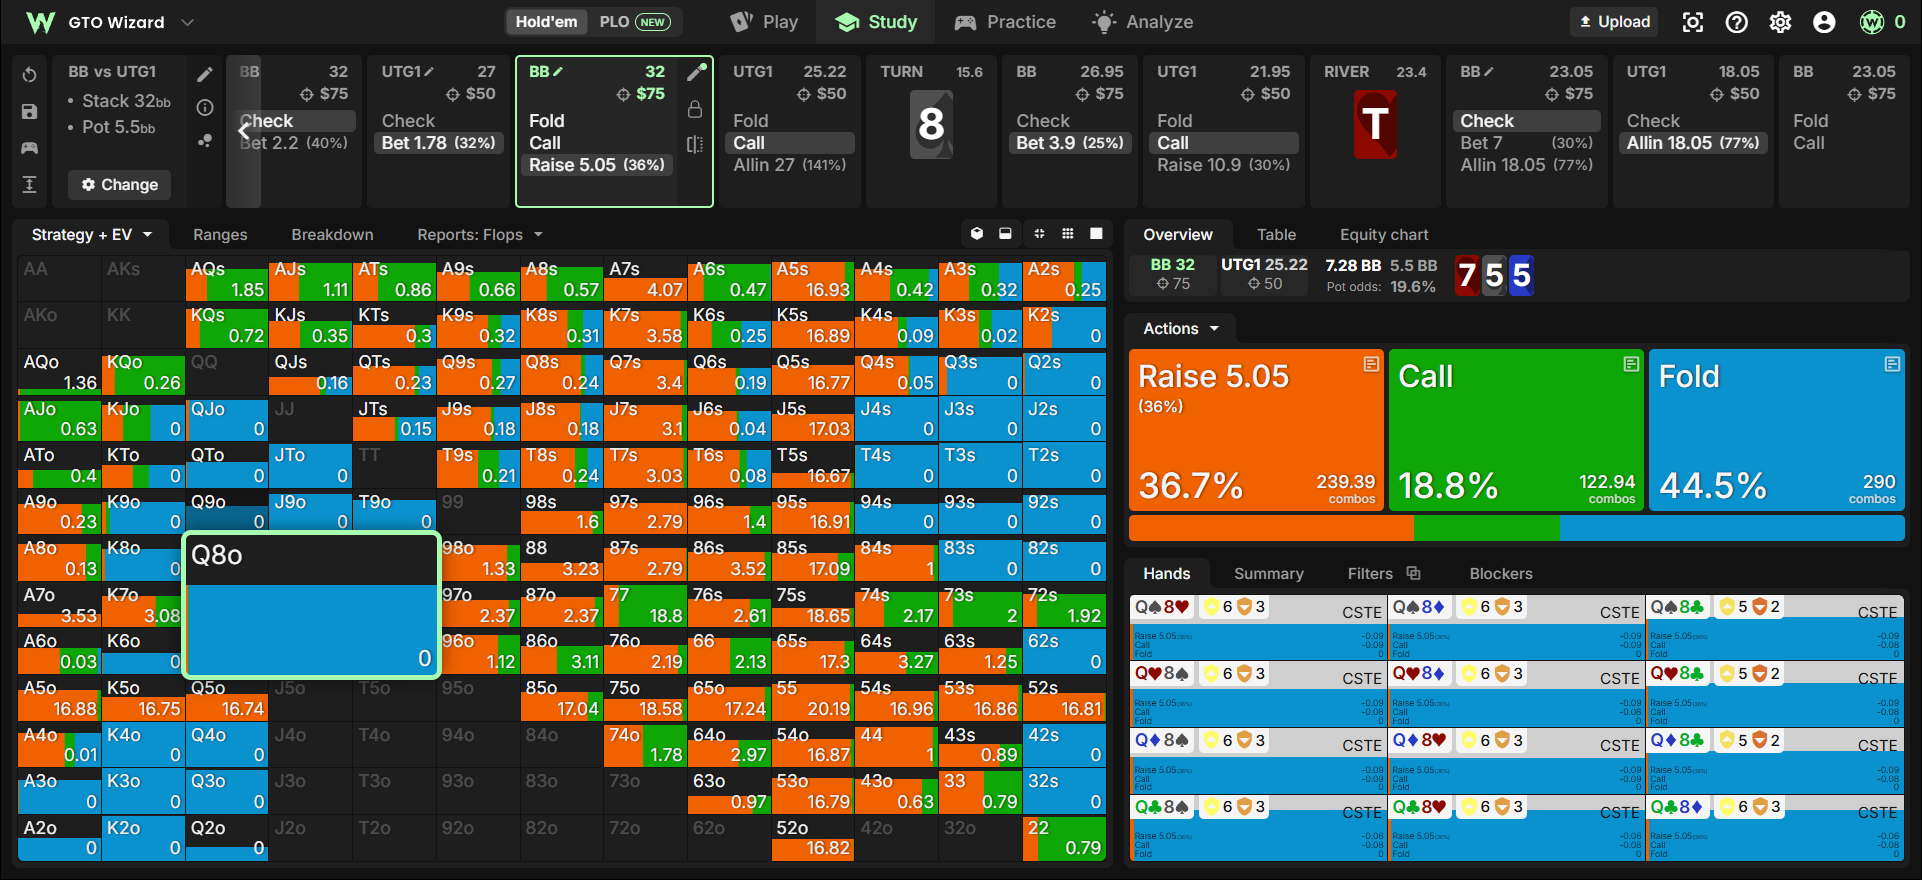This screenshot has width=1922, height=880.
Task: Toggle the lock icon in the highlighted BB card
Action: coord(695,108)
